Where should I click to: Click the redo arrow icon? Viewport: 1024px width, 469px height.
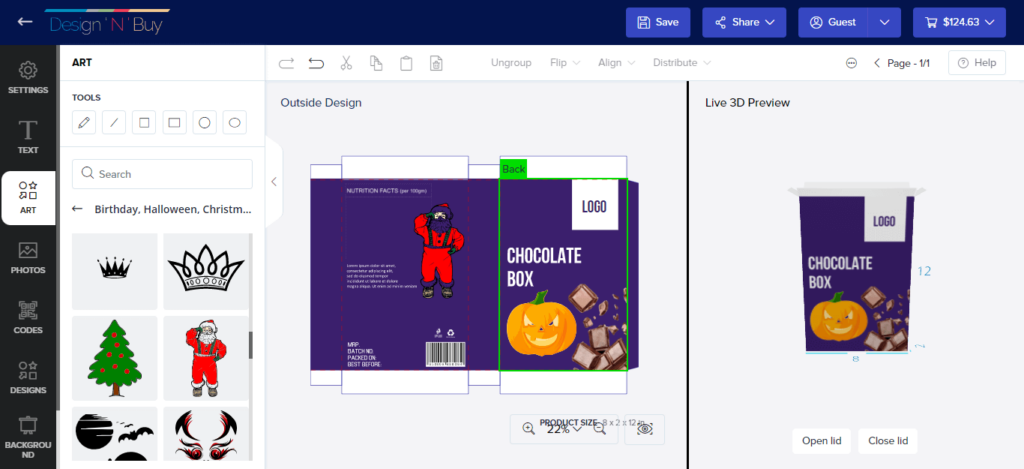tap(286, 63)
